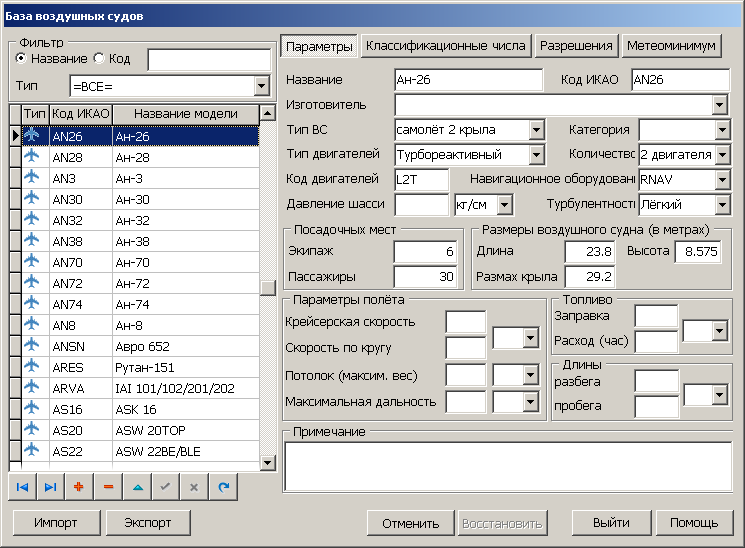The height and width of the screenshot is (548, 745).
Task: Click the Выйти button
Action: (x=610, y=523)
